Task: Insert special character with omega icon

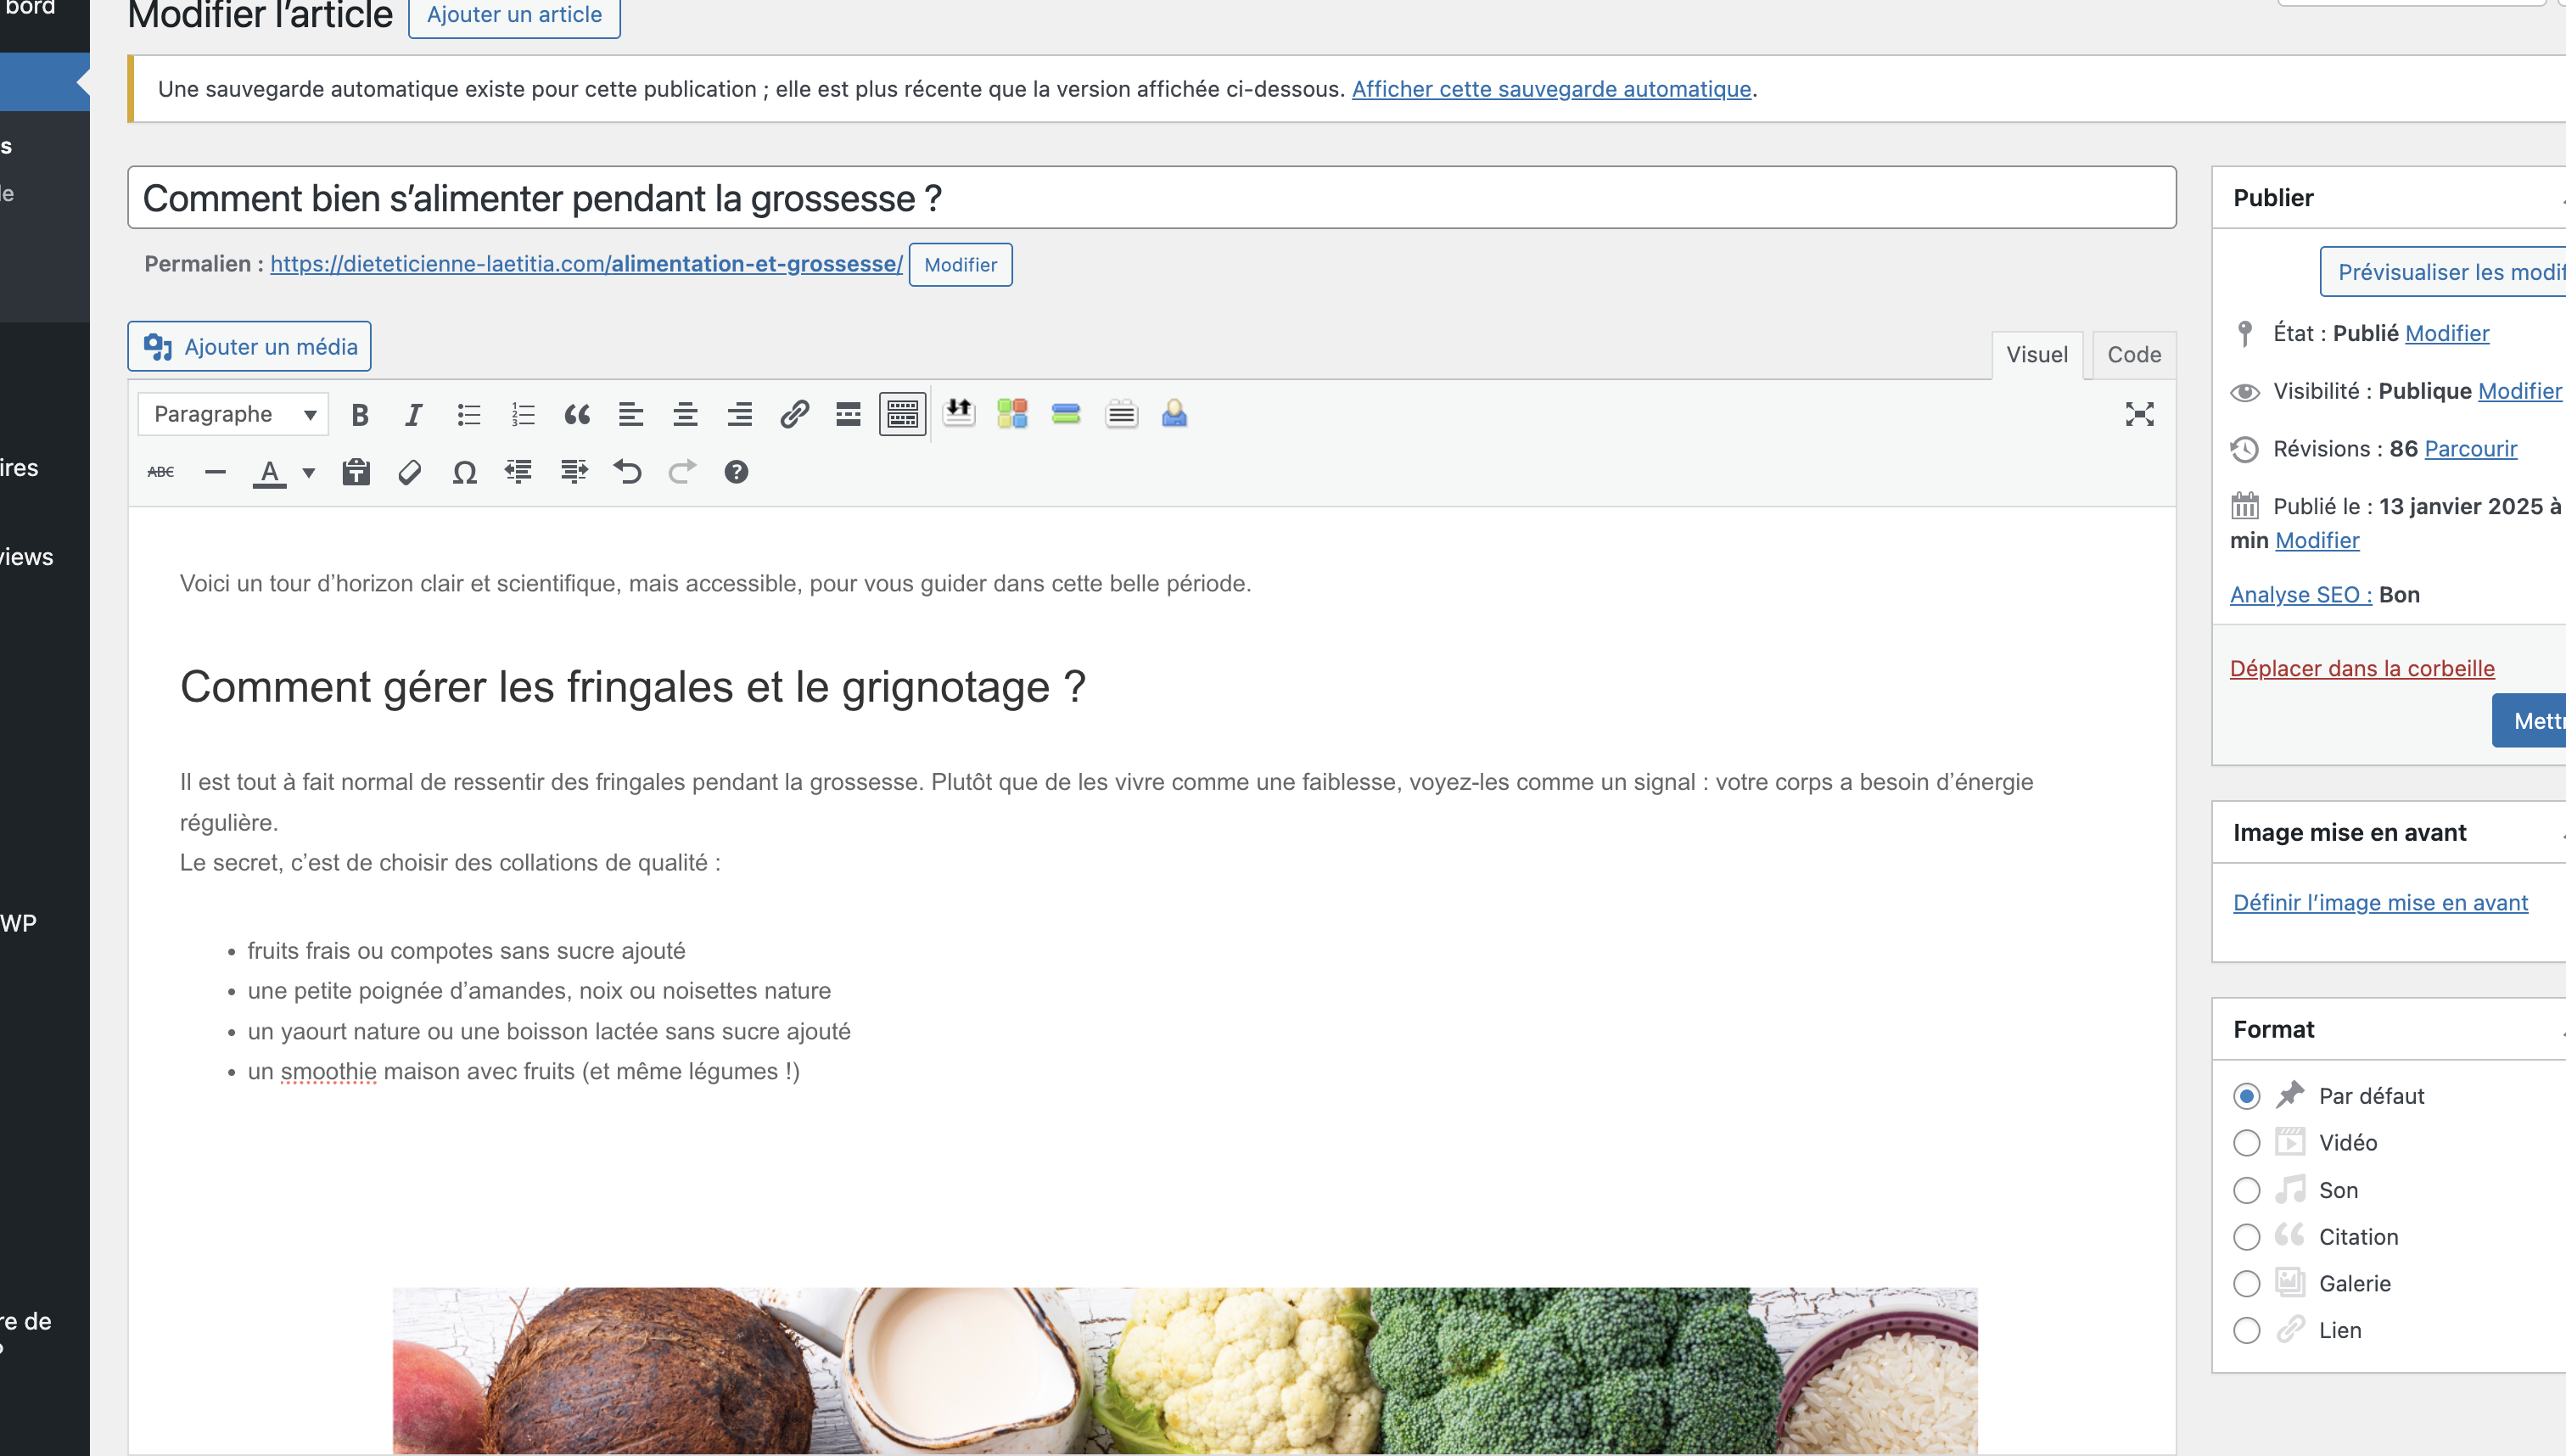Action: [464, 472]
